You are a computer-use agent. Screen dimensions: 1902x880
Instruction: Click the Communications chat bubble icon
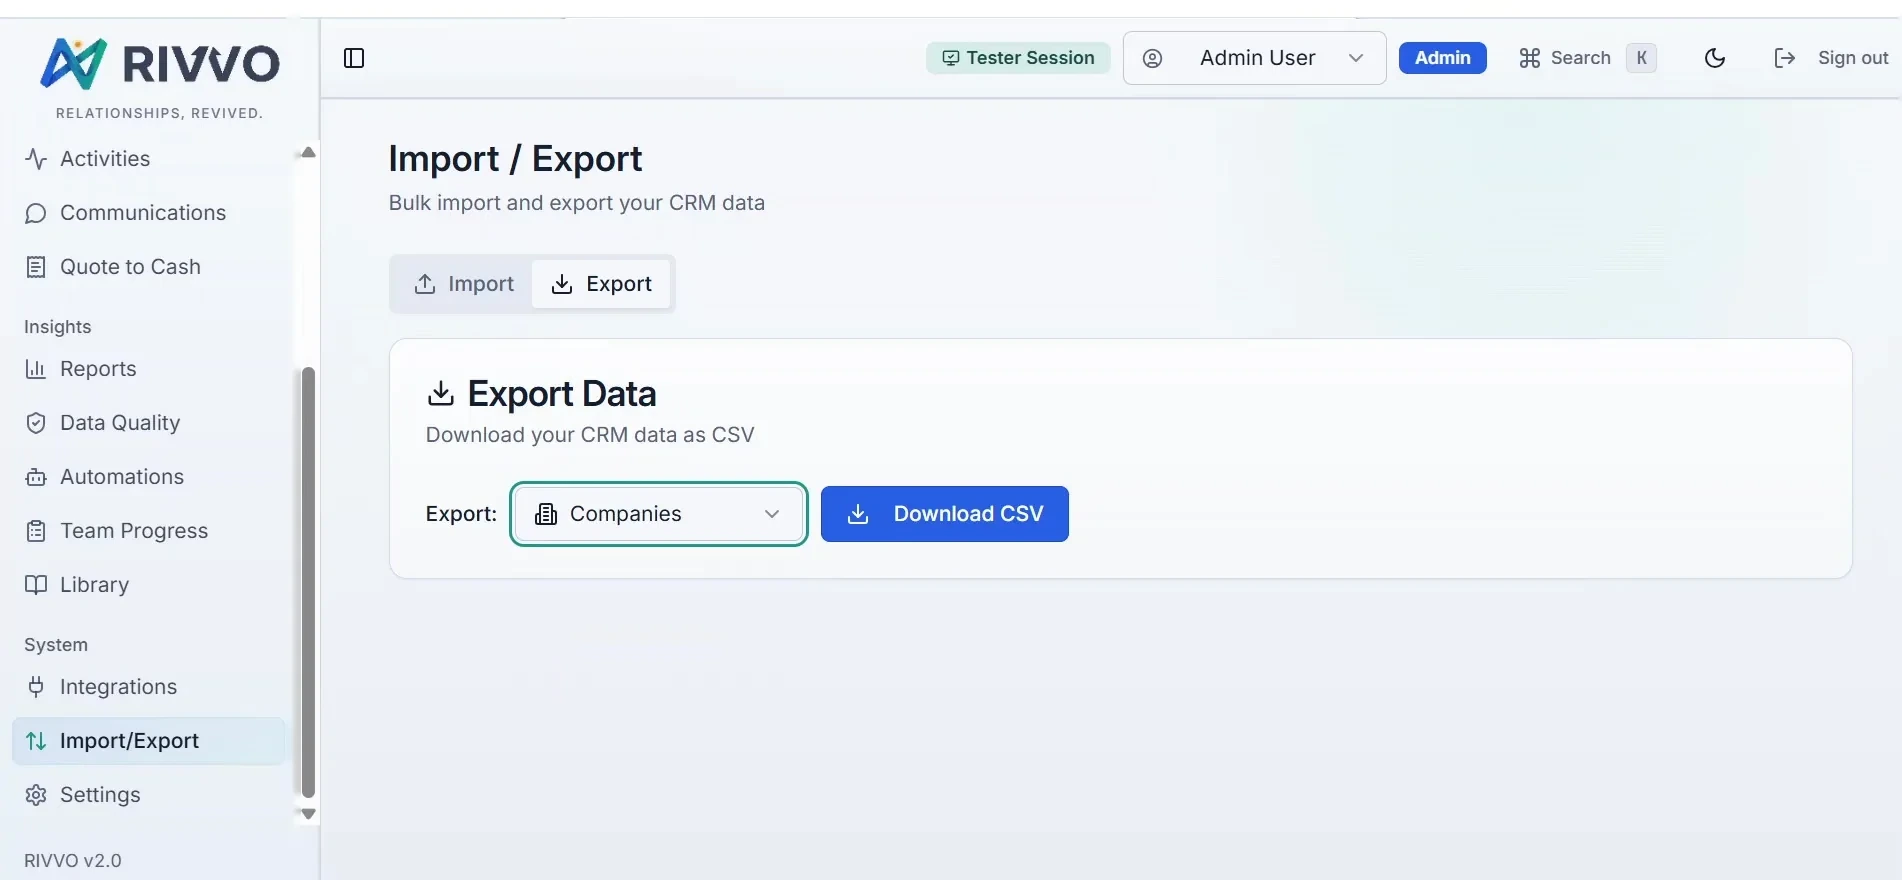pyautogui.click(x=36, y=213)
